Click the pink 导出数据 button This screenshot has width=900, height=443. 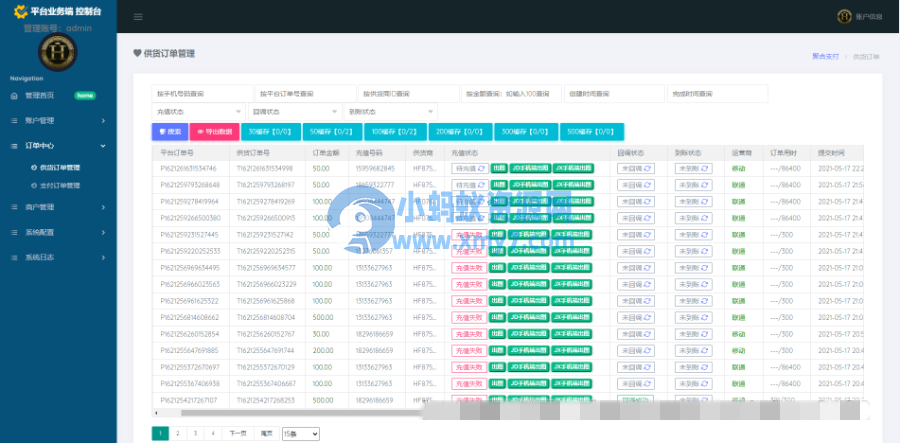pos(215,131)
